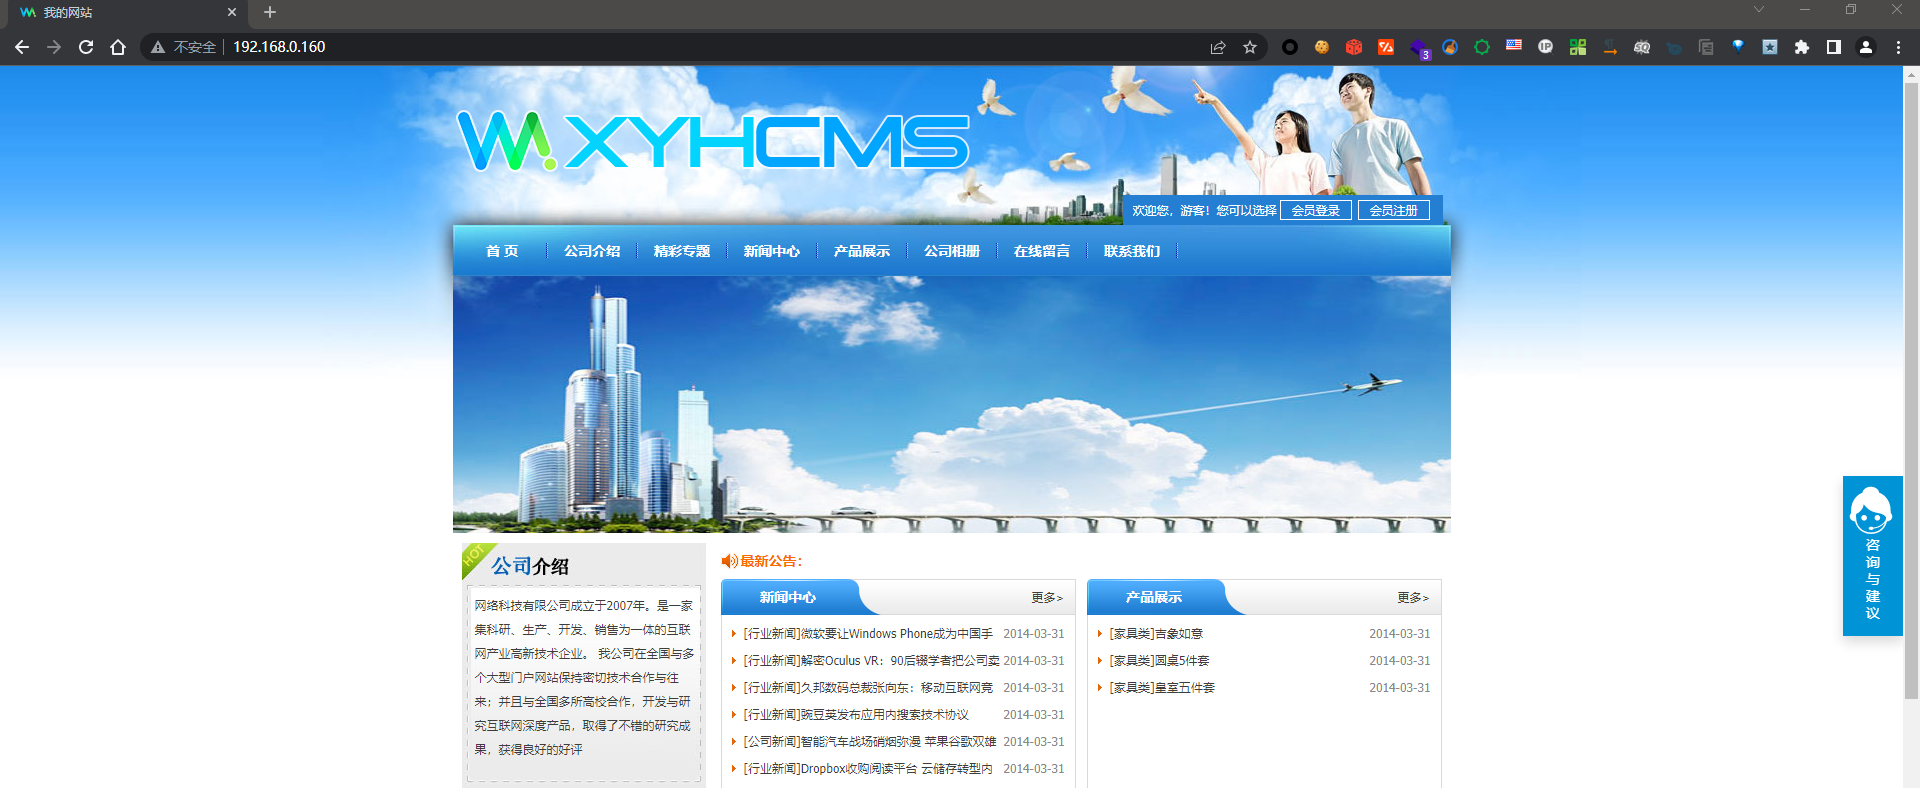1920x788 pixels.
Task: Open the SQ extension icon
Action: click(x=1642, y=47)
